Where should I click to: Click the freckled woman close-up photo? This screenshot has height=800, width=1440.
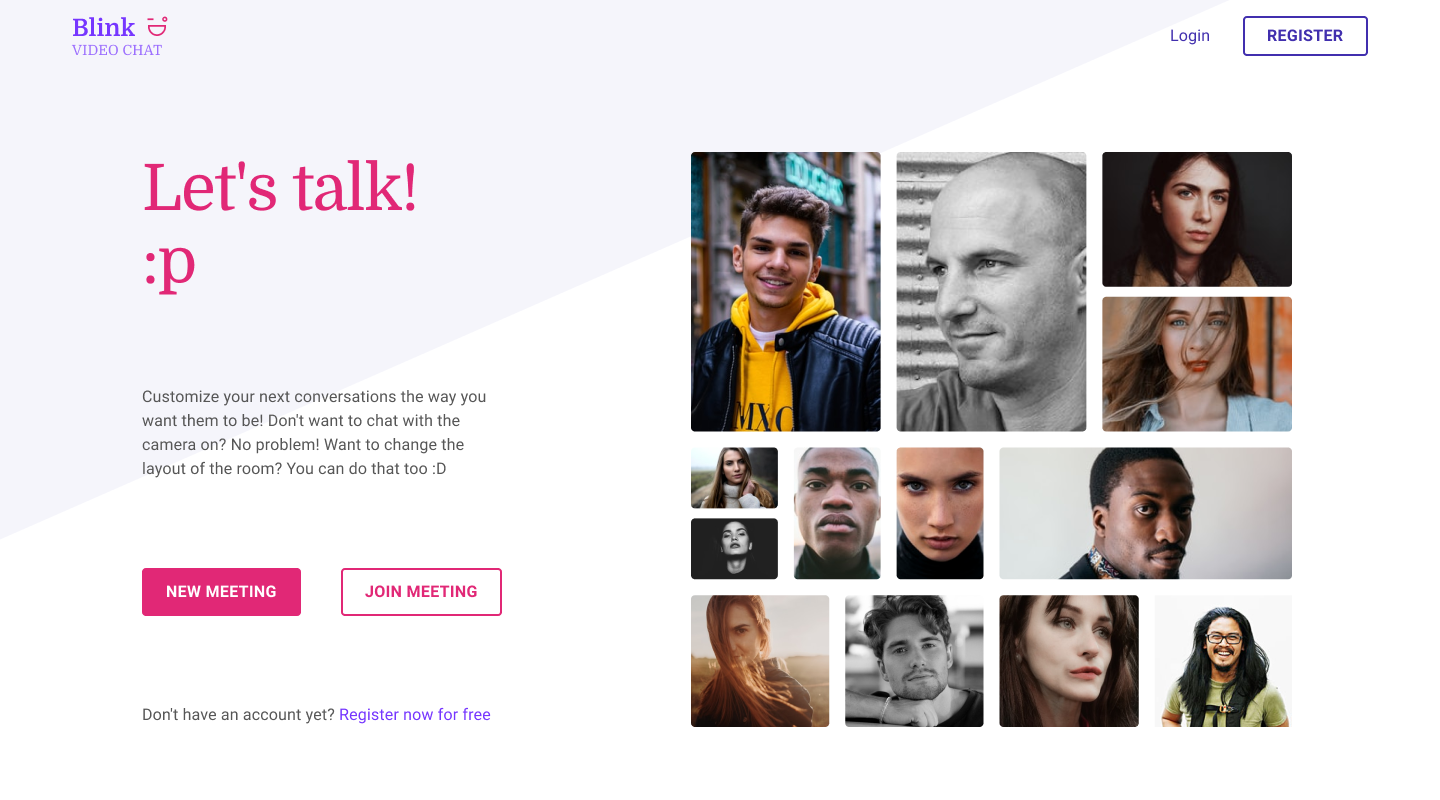click(x=940, y=513)
